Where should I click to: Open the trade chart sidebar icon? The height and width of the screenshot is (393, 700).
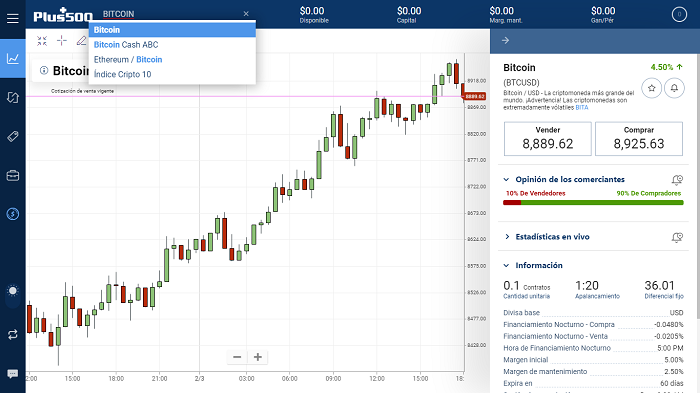pyautogui.click(x=12, y=59)
